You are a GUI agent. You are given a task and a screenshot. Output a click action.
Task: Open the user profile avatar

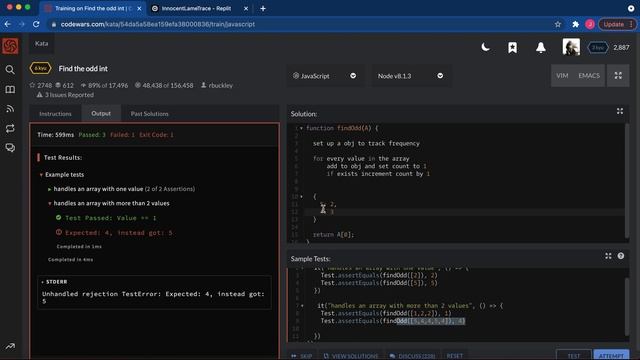pyautogui.click(x=571, y=47)
